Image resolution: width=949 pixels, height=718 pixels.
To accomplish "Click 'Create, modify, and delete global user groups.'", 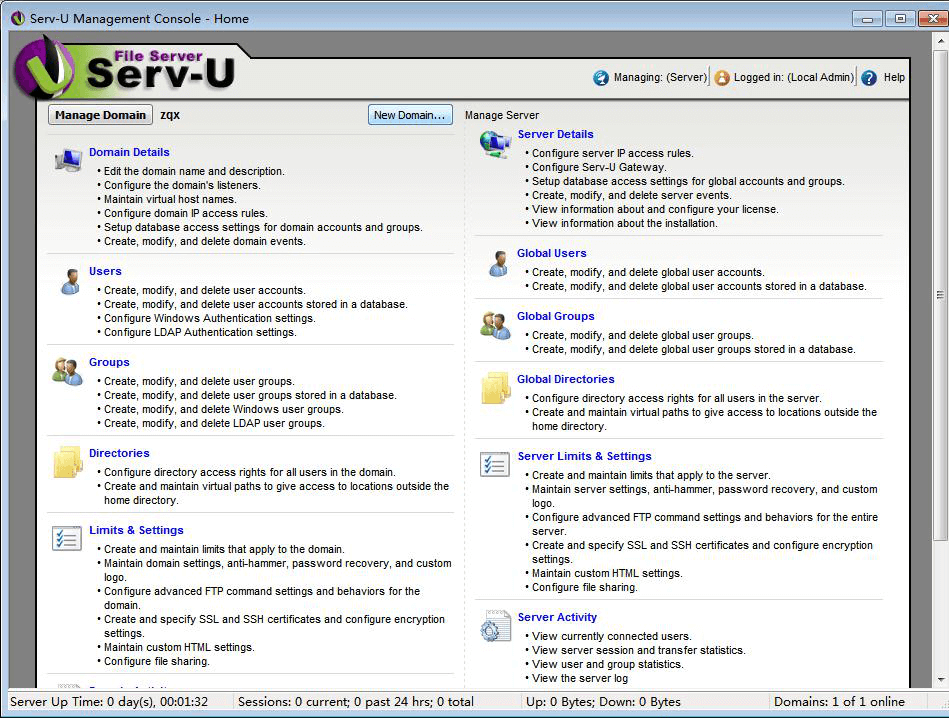I will pos(643,335).
